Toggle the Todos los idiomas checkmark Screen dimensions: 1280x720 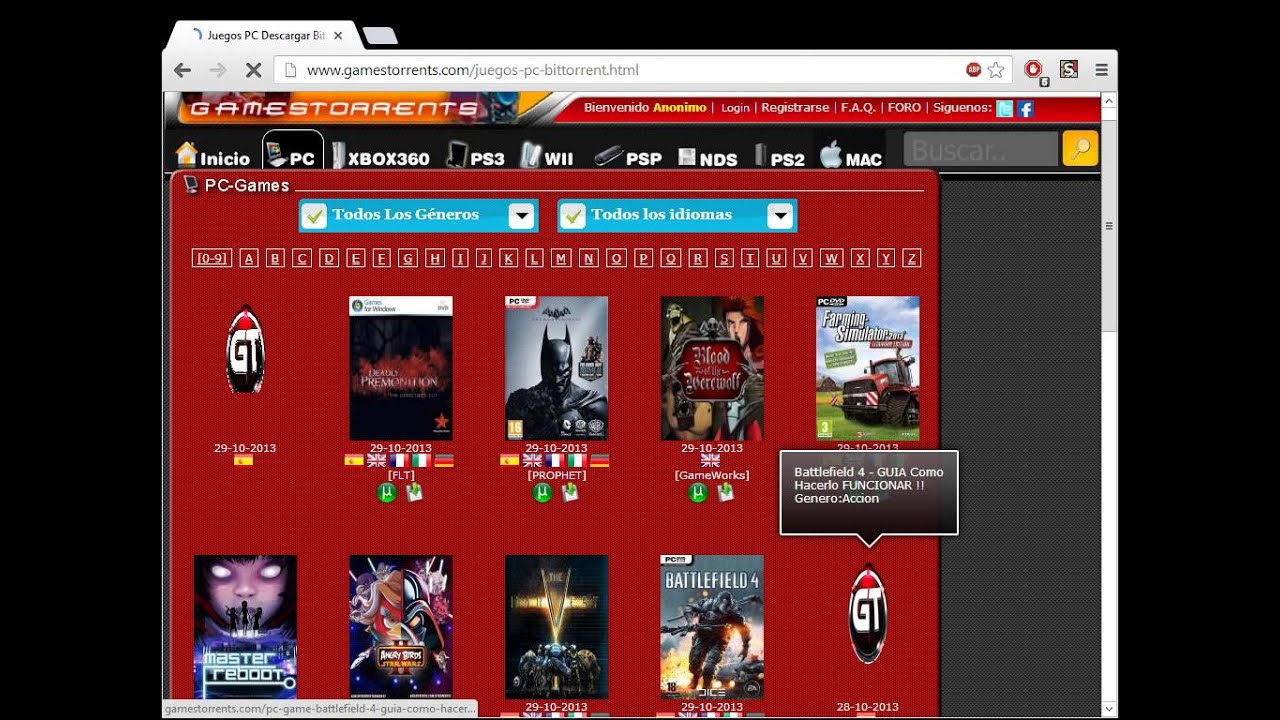[x=573, y=215]
